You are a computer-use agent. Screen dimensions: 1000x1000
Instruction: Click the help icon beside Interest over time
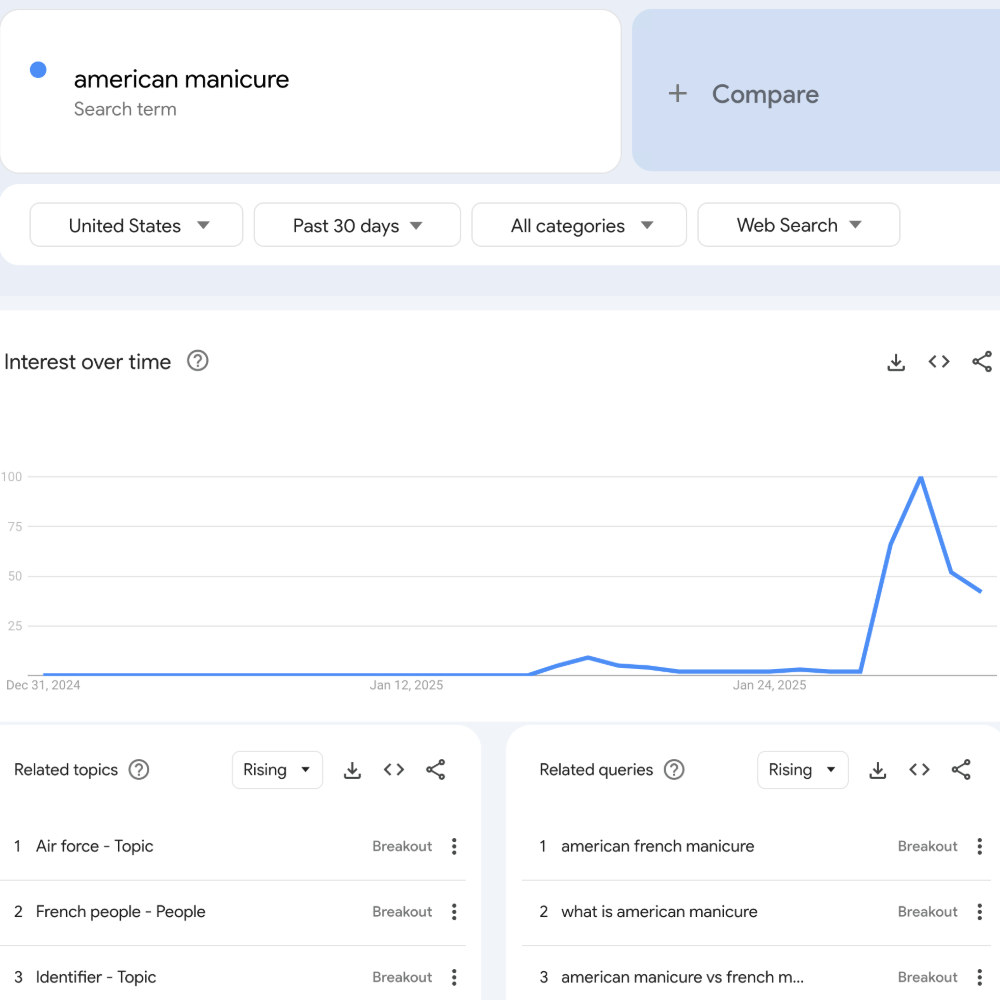coord(197,361)
